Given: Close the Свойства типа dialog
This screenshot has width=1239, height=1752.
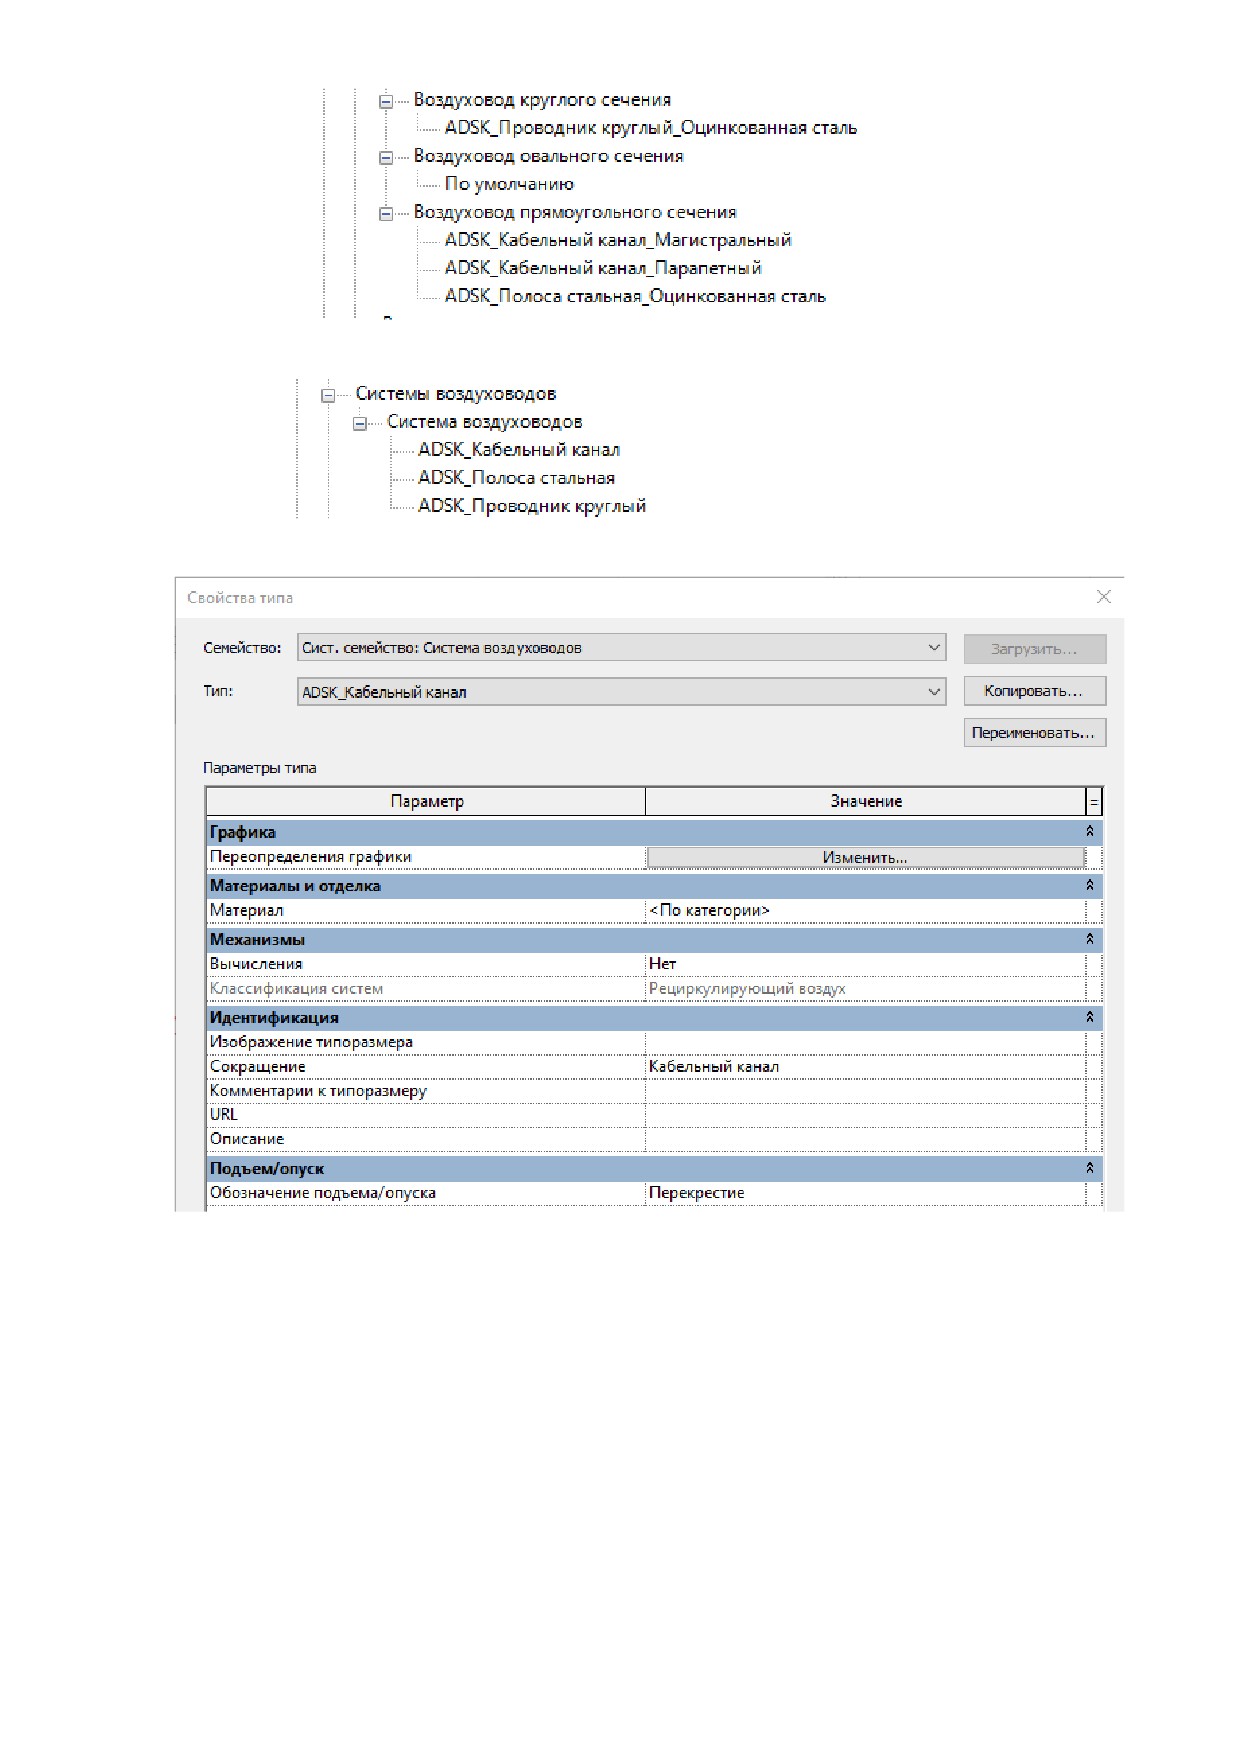Looking at the screenshot, I should (x=1104, y=597).
